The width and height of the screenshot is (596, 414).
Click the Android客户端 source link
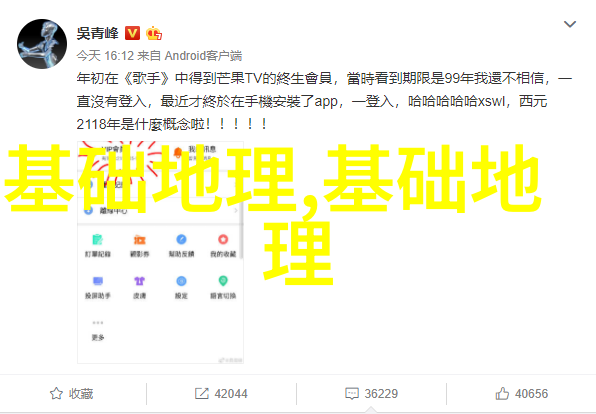[x=203, y=56]
